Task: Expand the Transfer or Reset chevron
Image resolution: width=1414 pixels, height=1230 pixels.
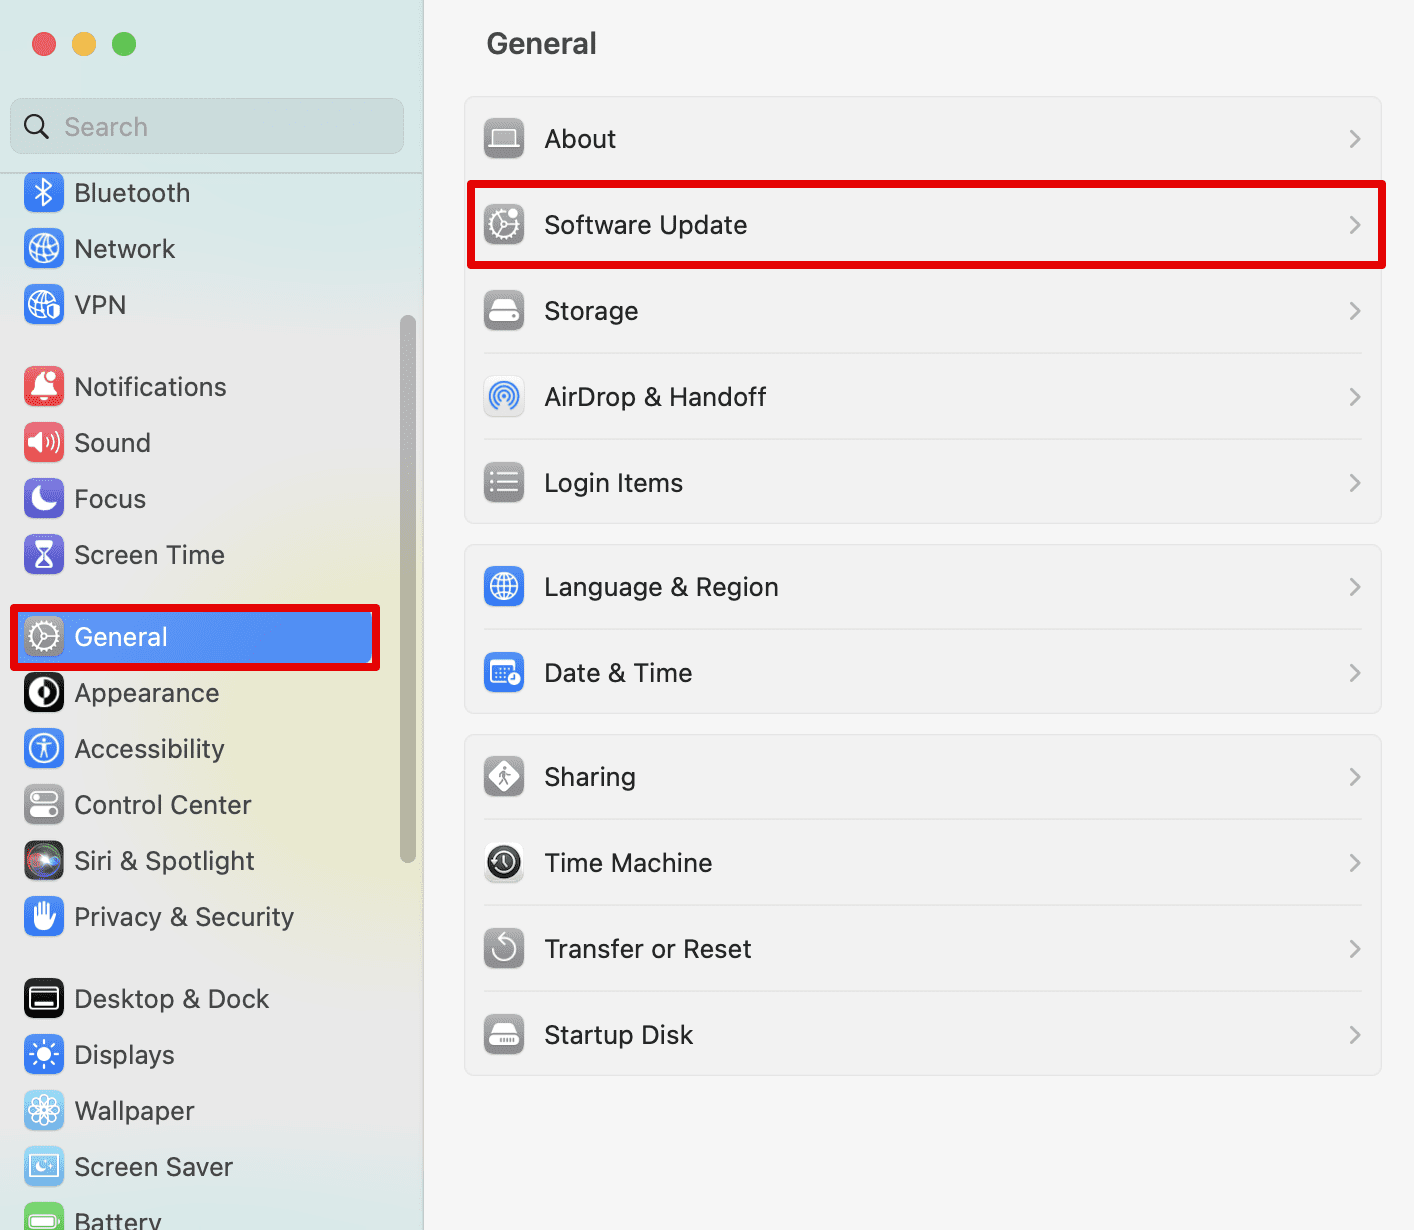Action: tap(1355, 949)
